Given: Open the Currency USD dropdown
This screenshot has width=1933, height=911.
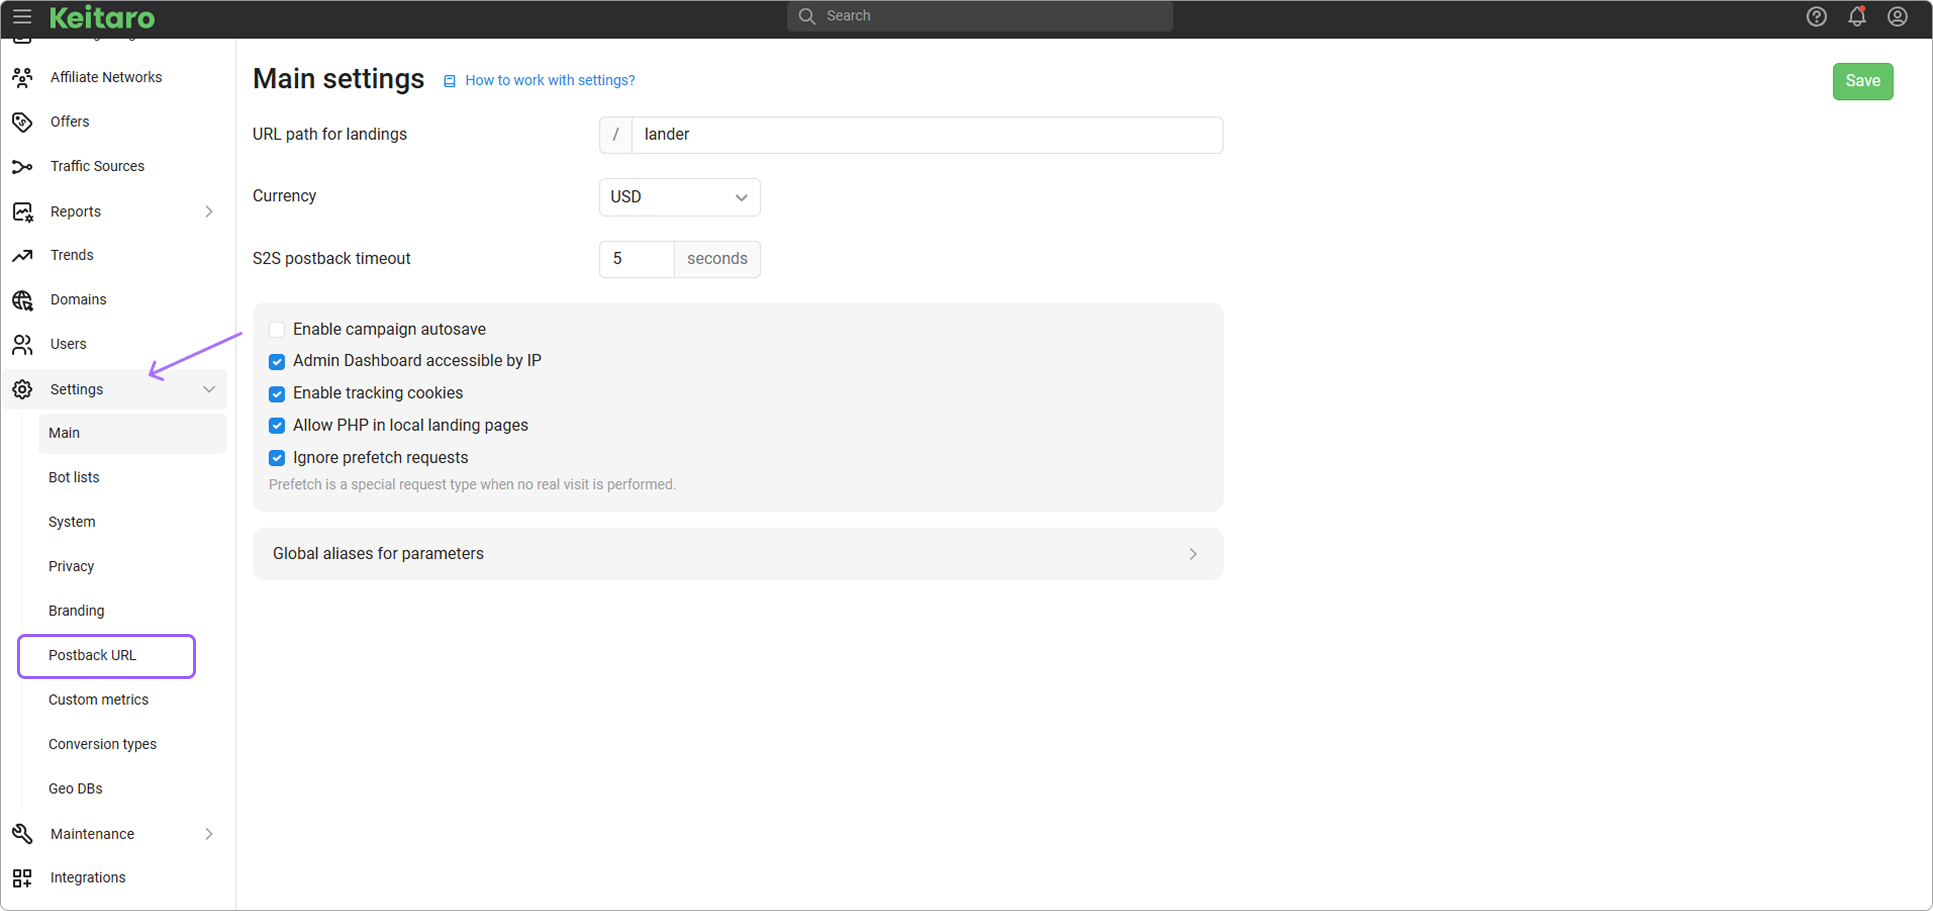Looking at the screenshot, I should click(x=679, y=197).
